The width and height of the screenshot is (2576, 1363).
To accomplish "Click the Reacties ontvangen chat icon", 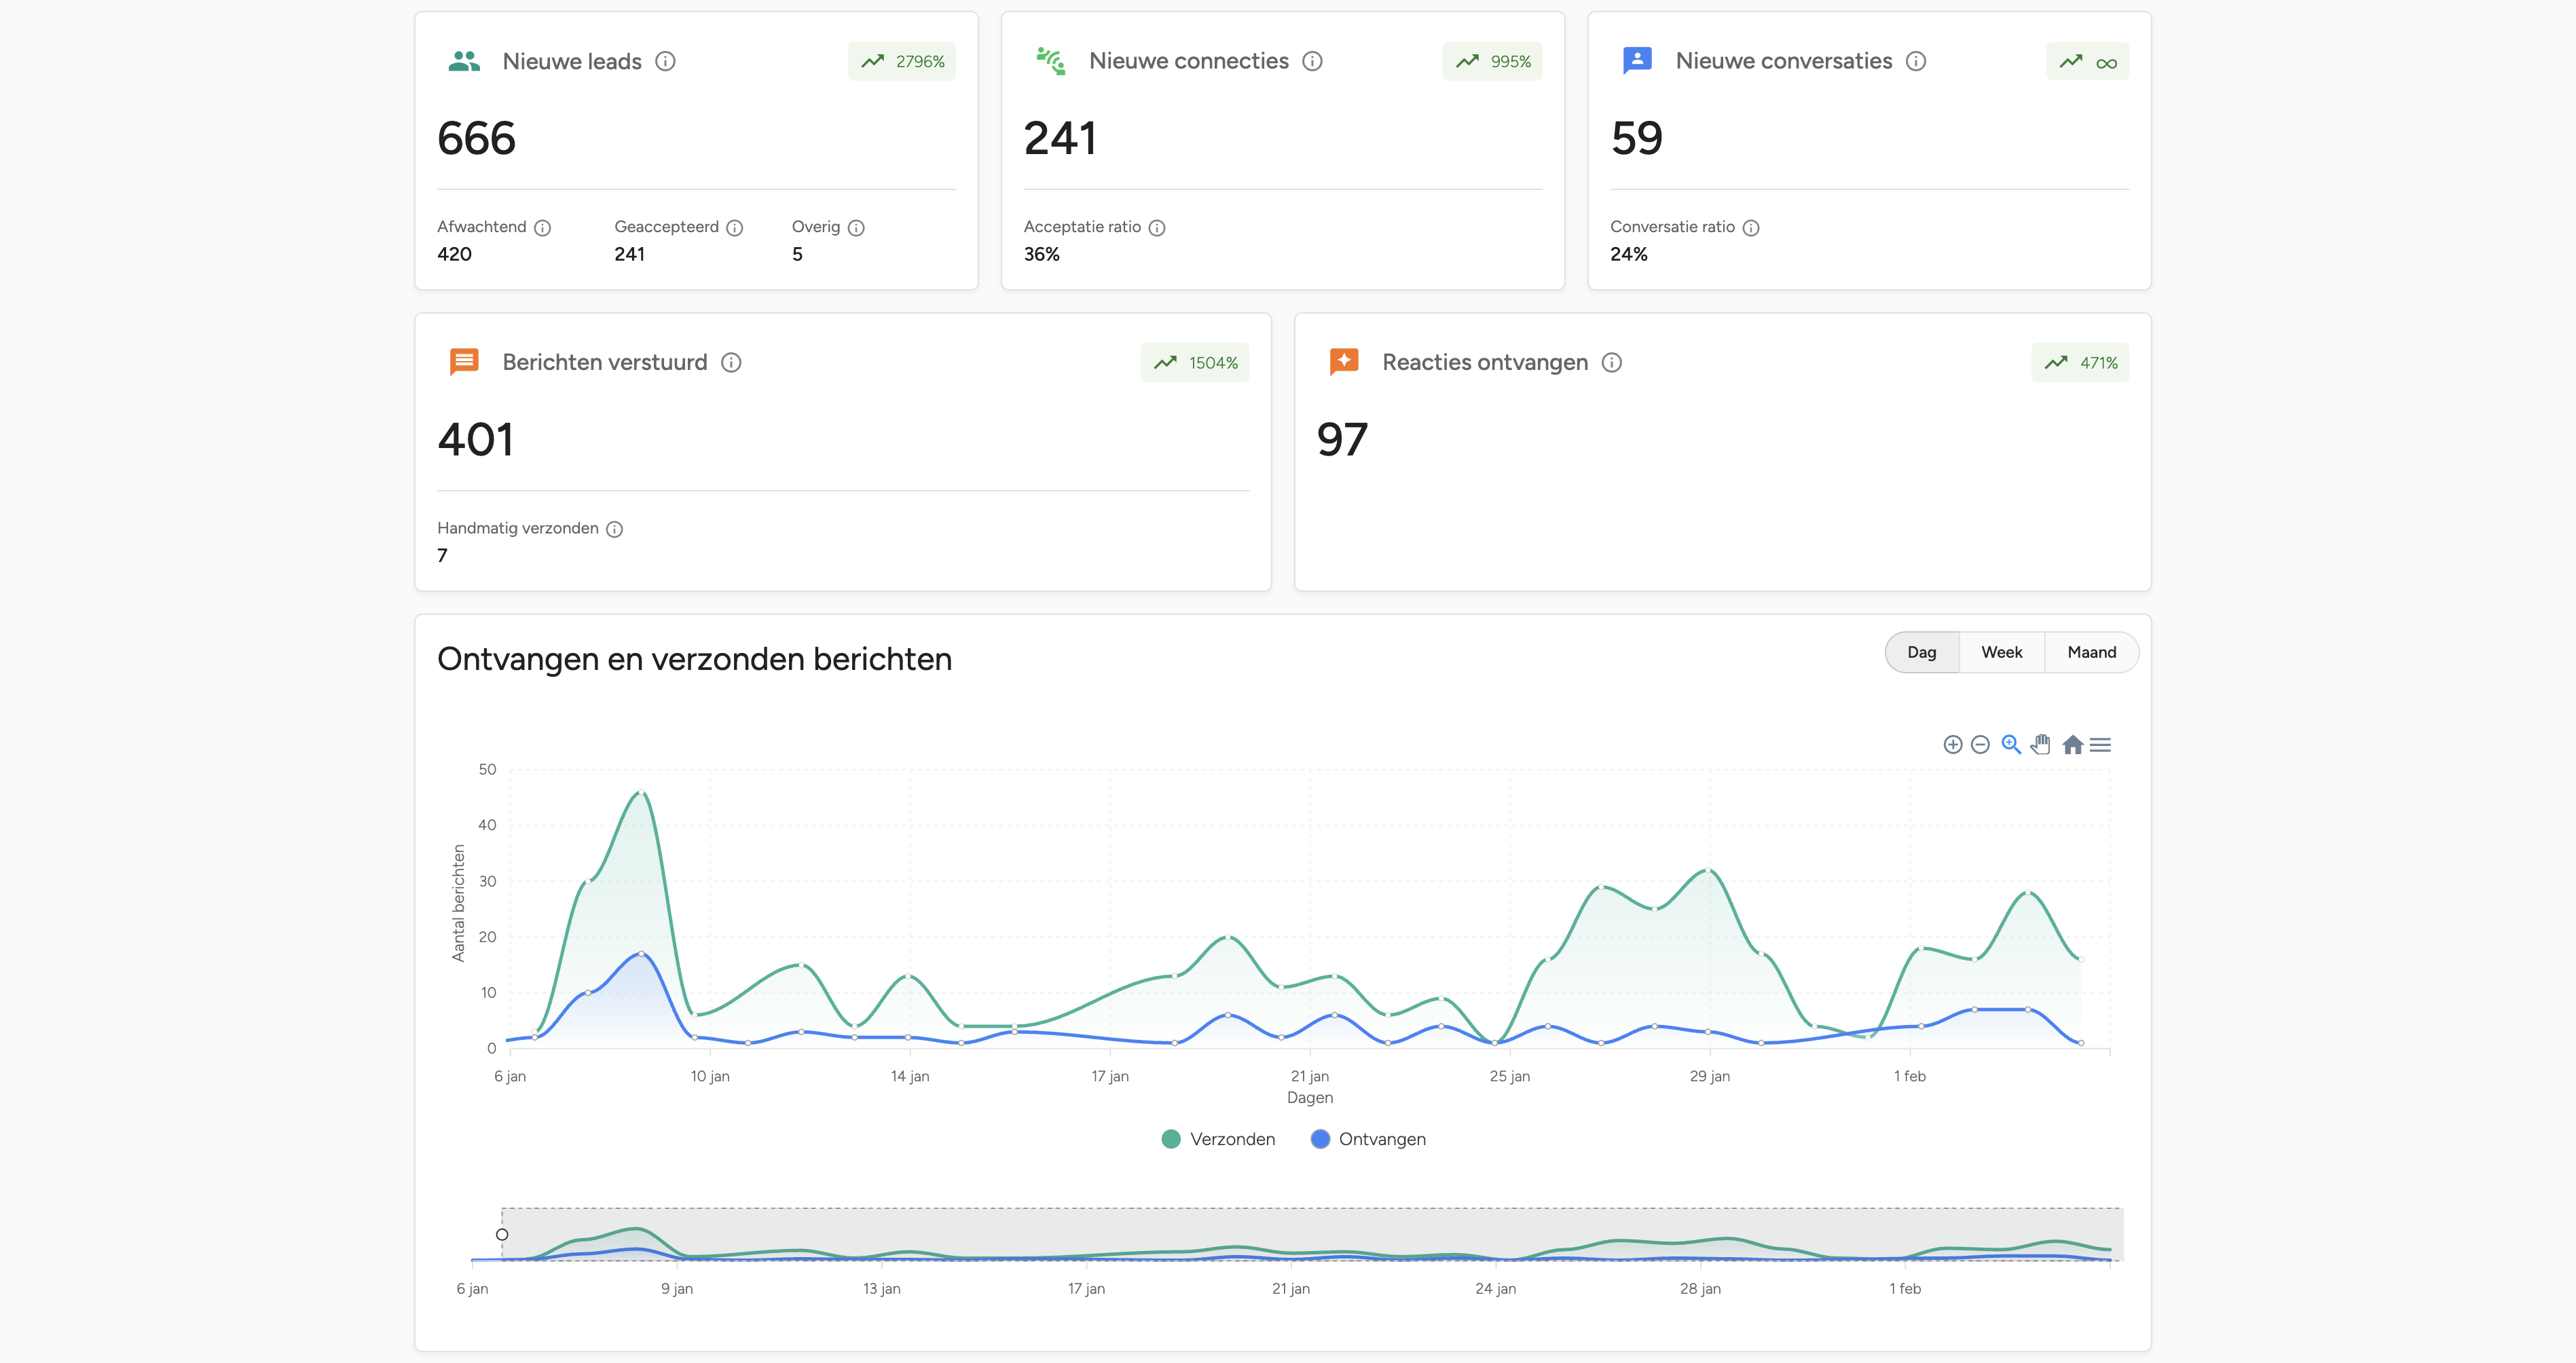I will coord(1344,362).
